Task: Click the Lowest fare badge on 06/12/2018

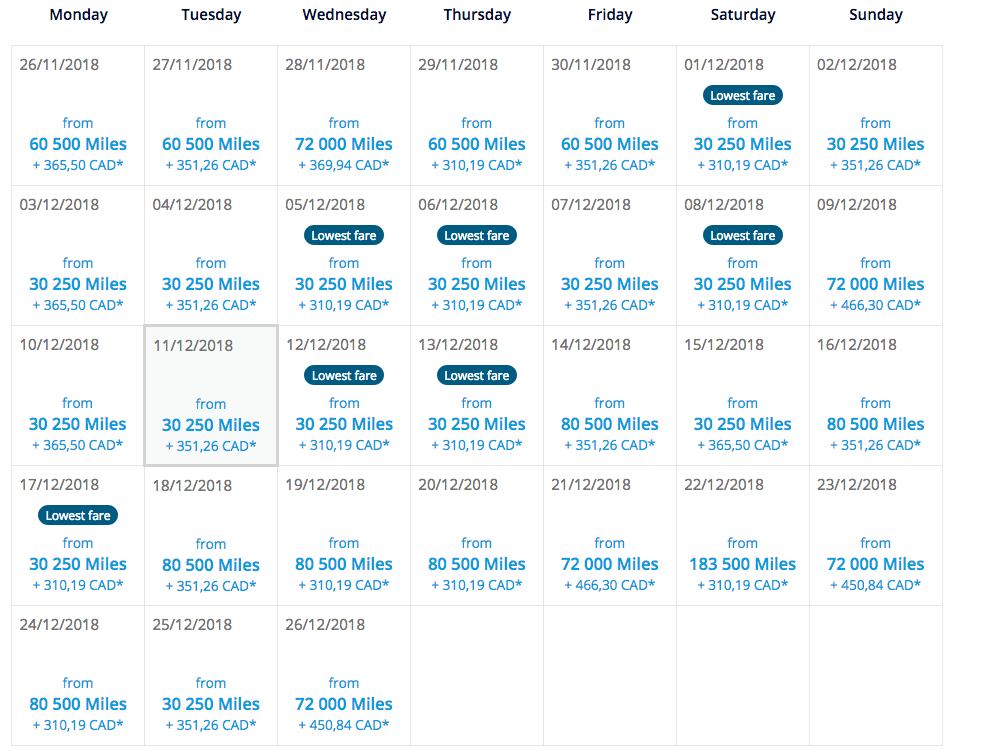Action: (477, 236)
